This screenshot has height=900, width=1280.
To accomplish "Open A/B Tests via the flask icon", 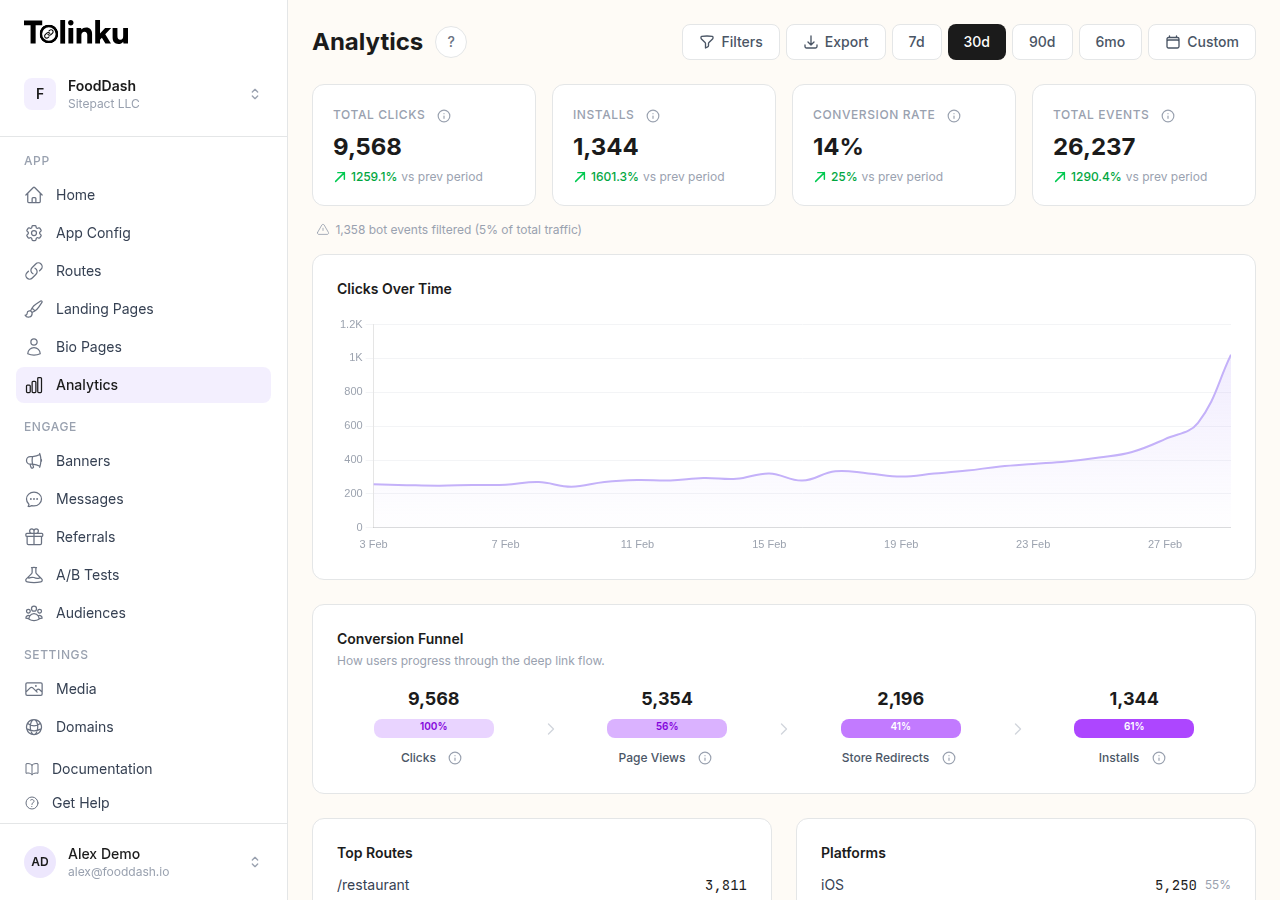I will 36,575.
